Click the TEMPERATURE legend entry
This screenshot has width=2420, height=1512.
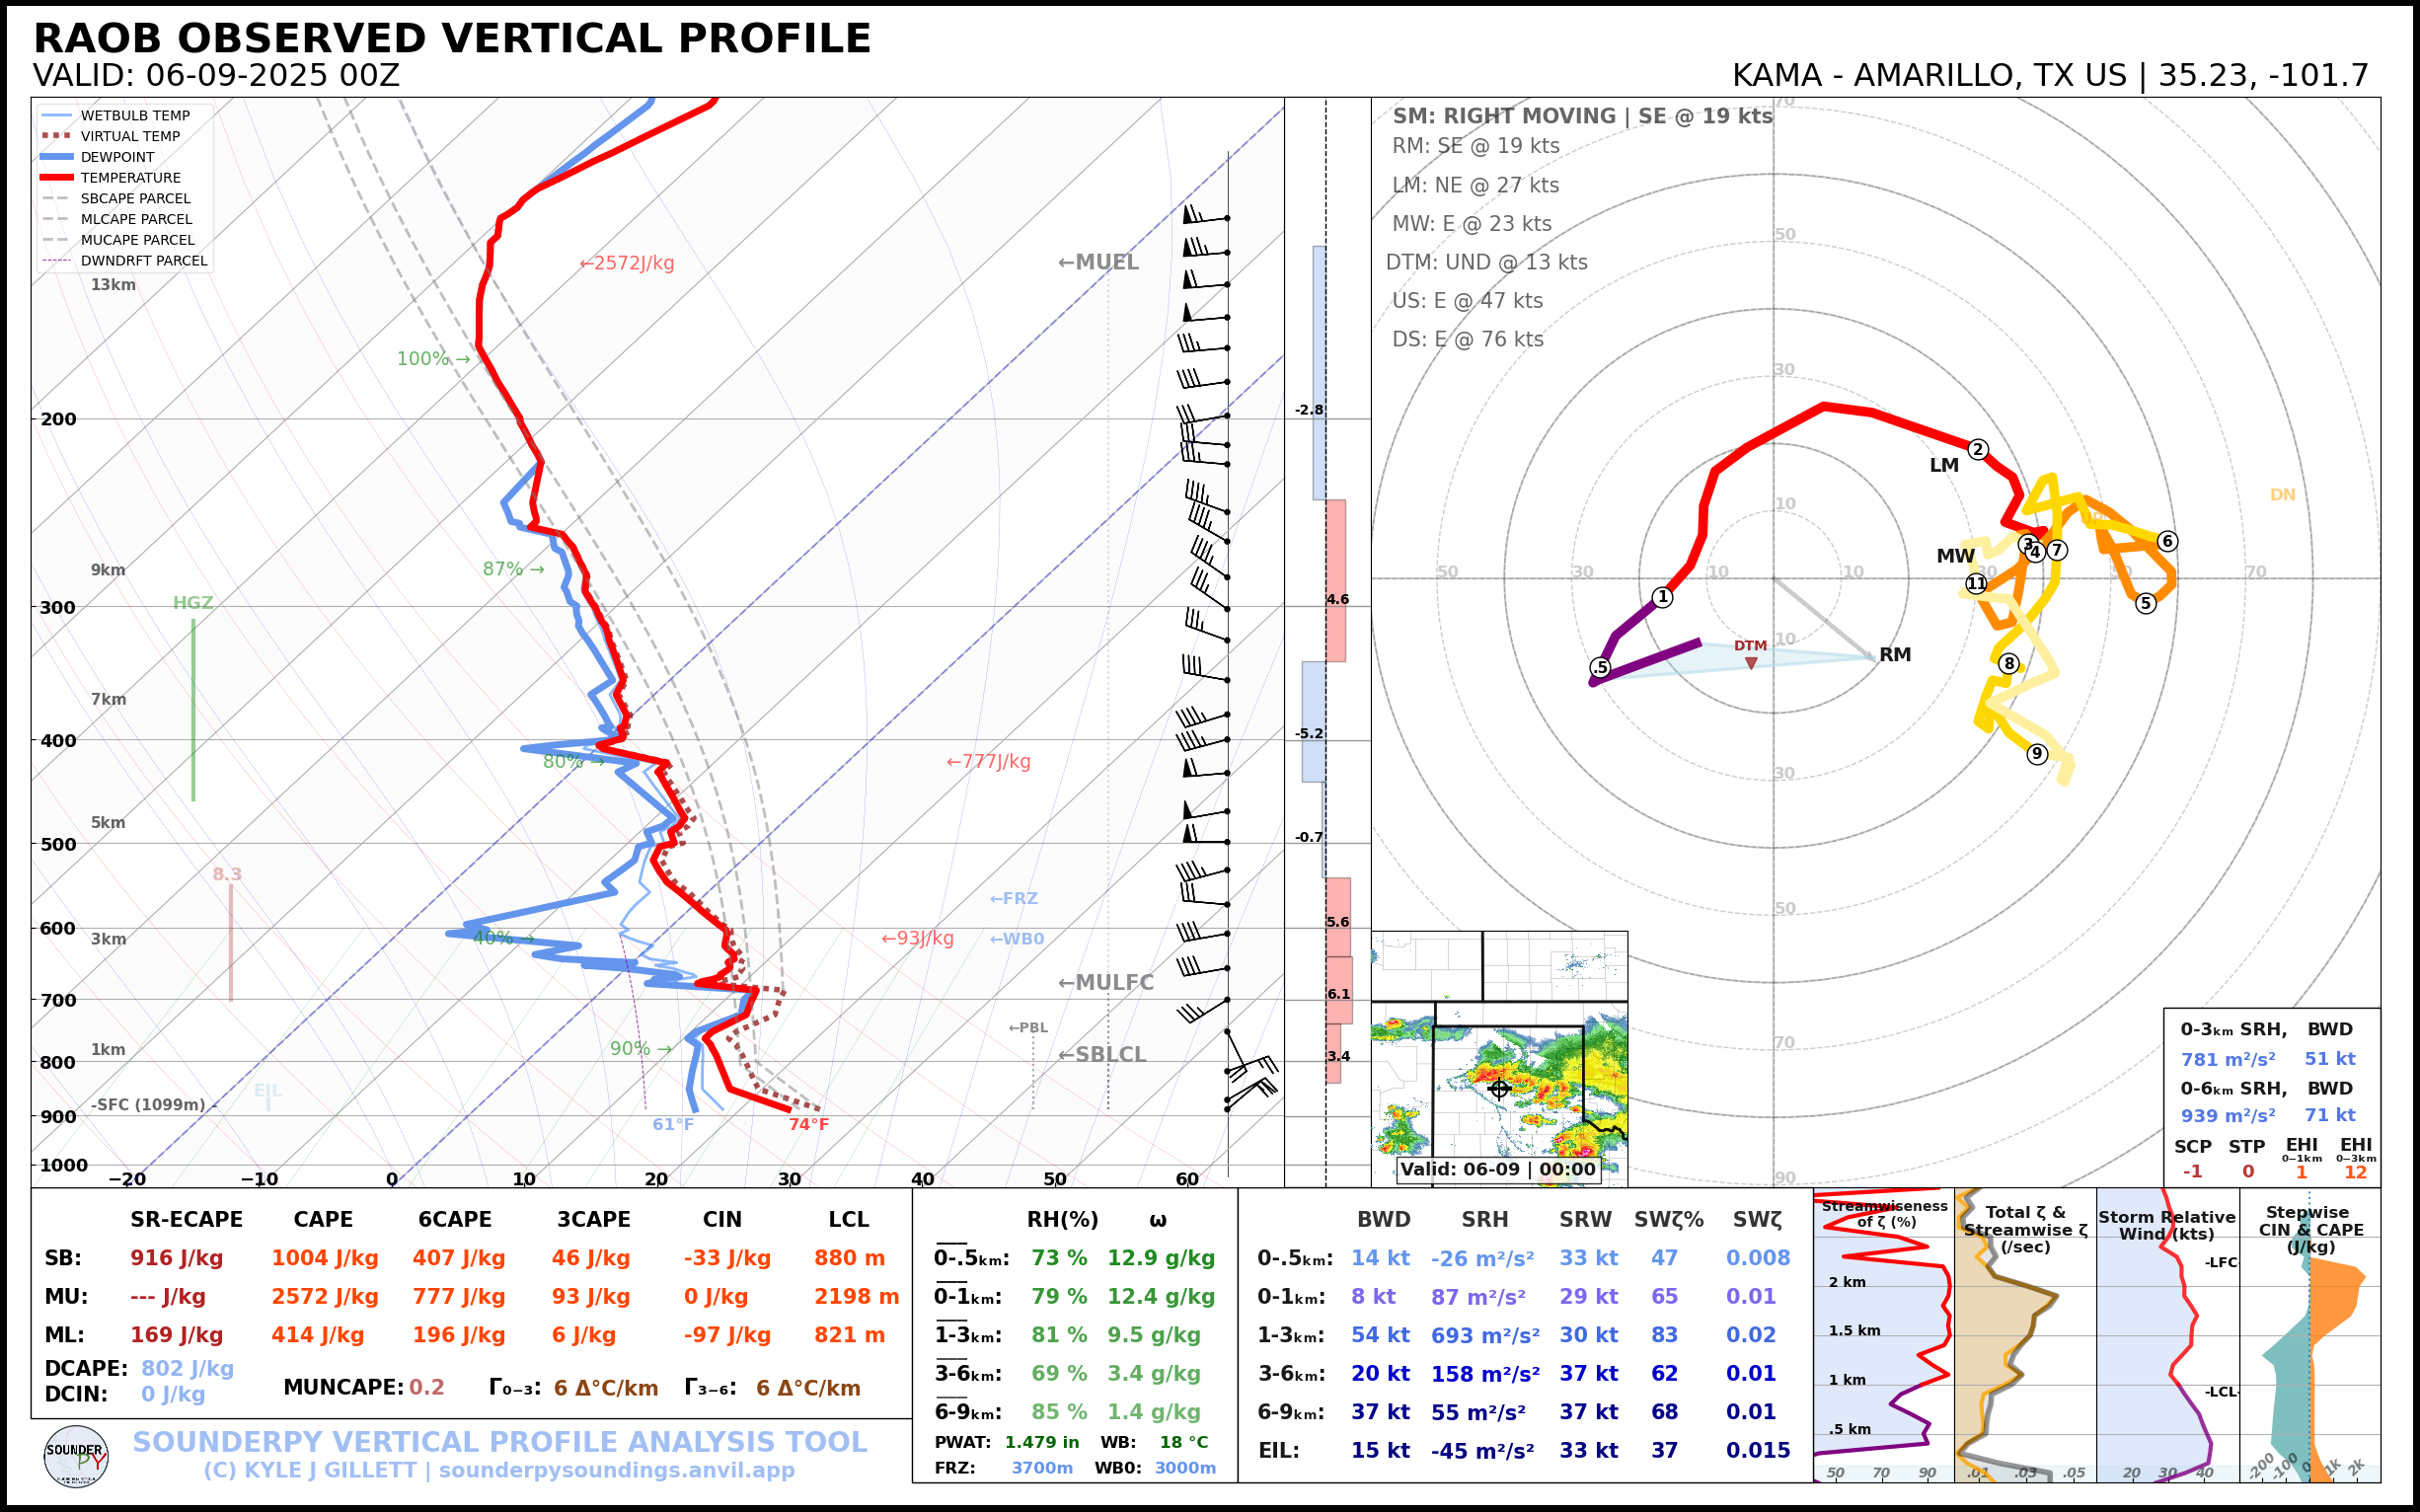[x=130, y=178]
